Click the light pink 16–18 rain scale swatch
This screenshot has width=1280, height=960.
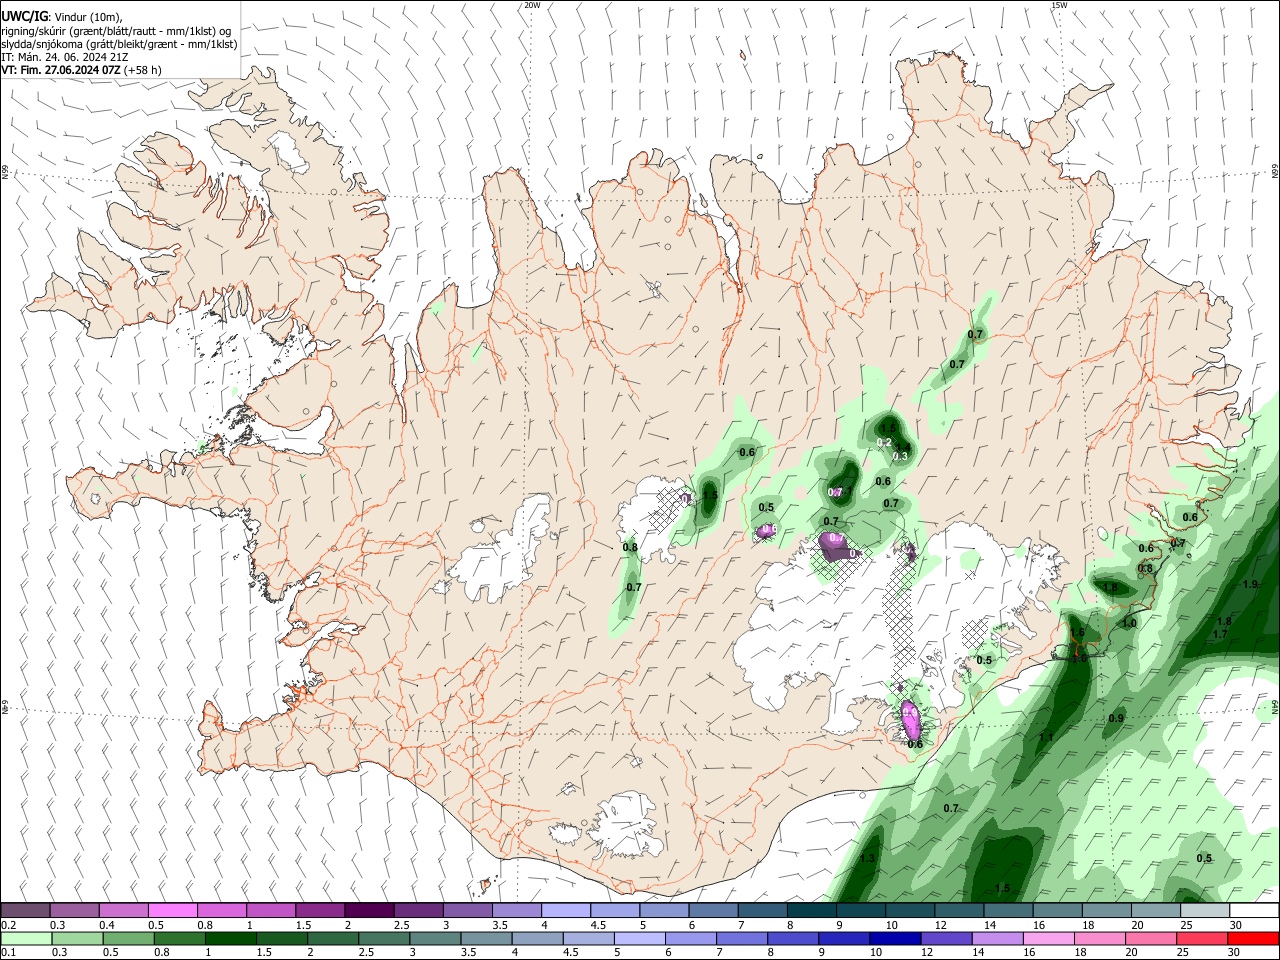(x=1047, y=938)
